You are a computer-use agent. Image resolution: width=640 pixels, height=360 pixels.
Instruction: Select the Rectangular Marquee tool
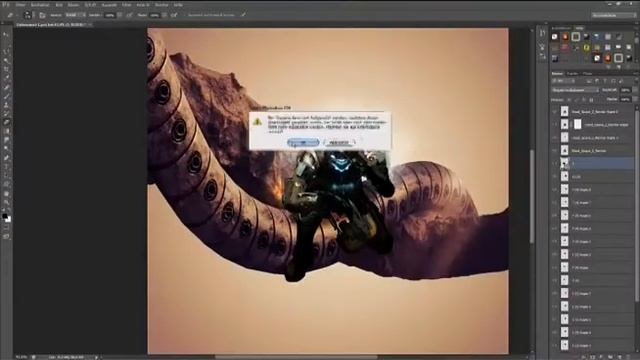pos(6,43)
